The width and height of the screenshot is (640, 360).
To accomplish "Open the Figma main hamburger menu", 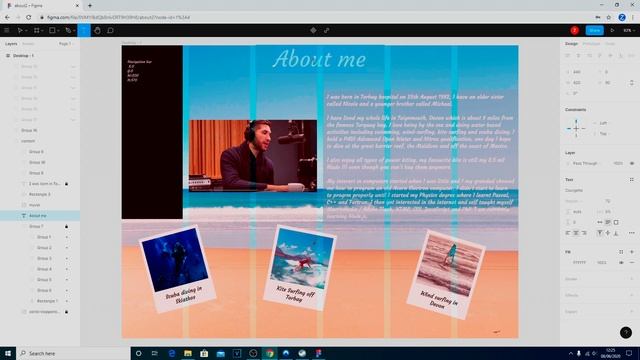I will click(7, 30).
